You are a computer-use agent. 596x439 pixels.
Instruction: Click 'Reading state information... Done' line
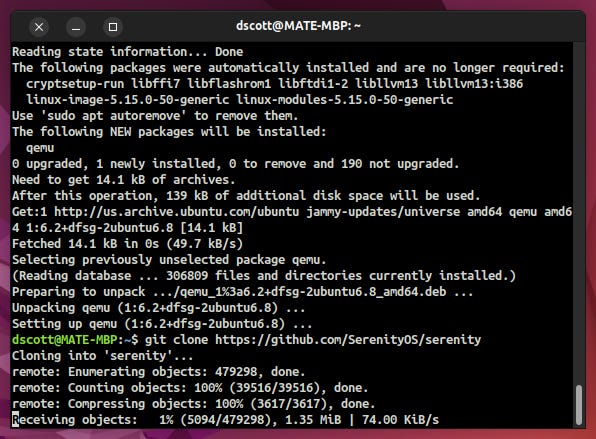pyautogui.click(x=127, y=52)
